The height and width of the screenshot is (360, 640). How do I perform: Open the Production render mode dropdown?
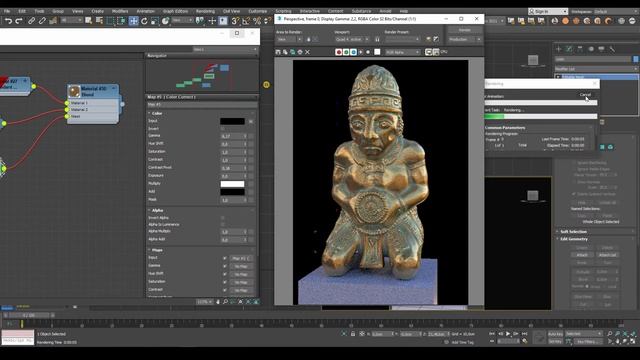click(464, 39)
